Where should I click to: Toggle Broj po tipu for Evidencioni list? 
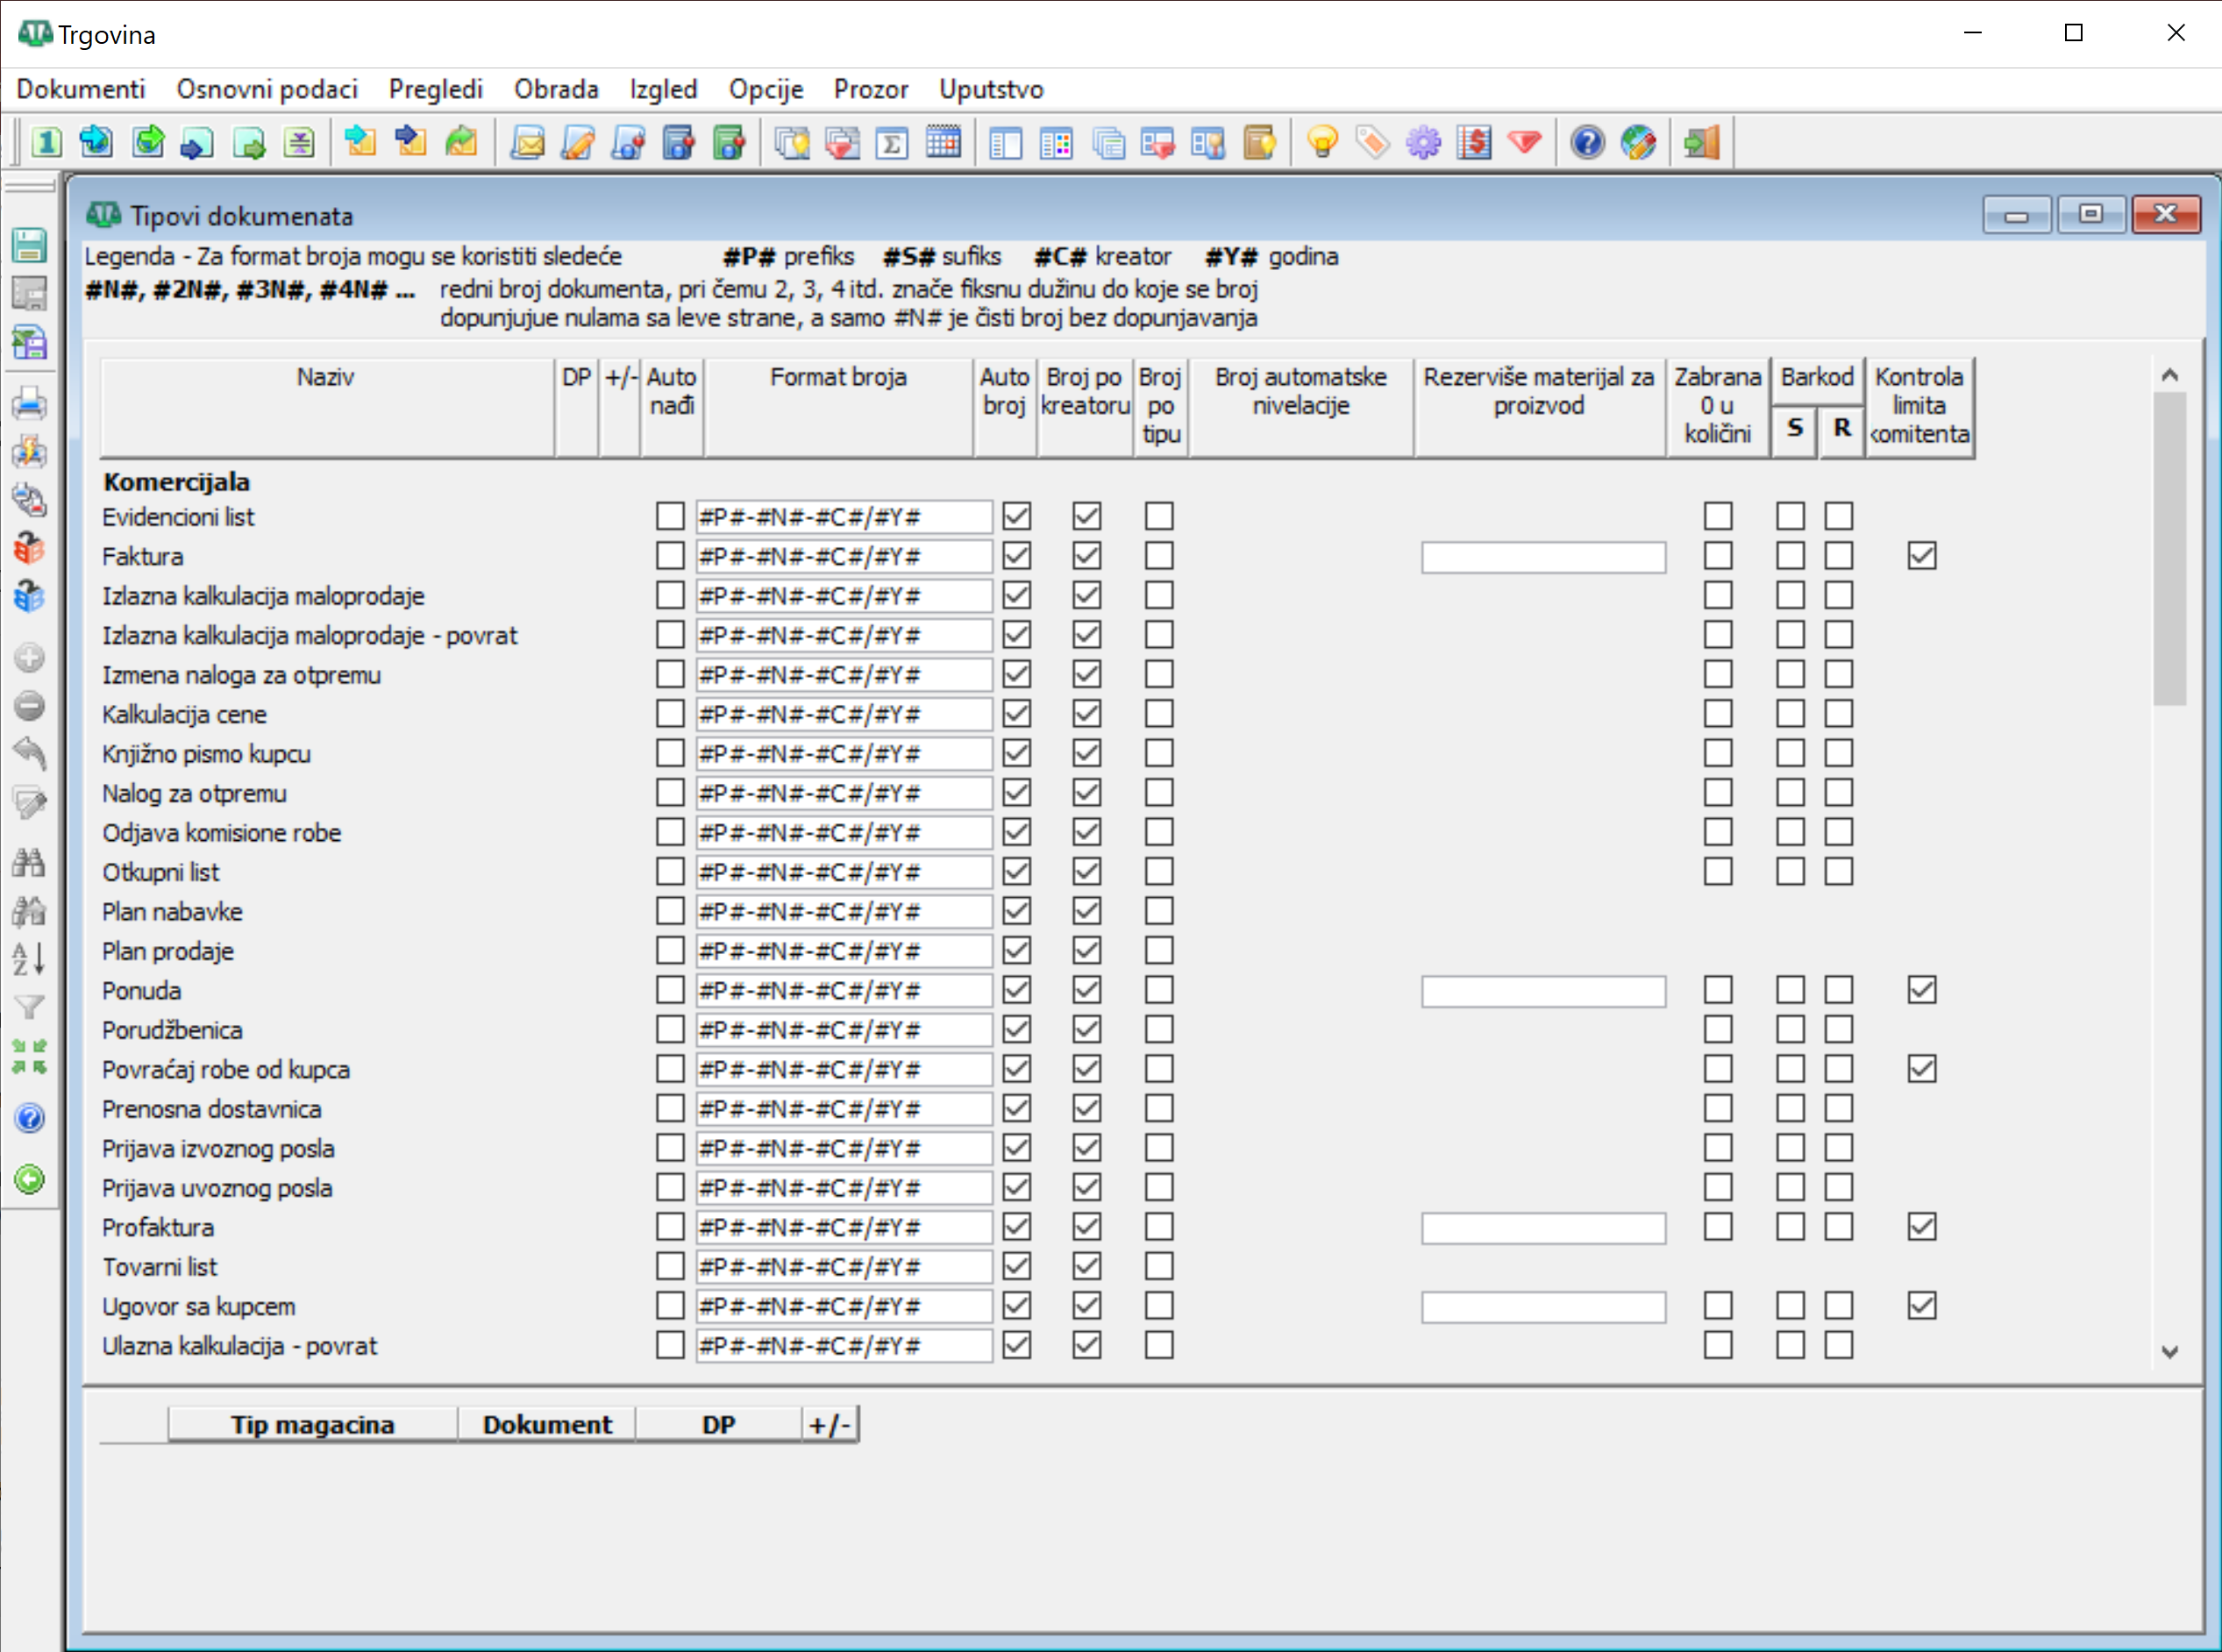coord(1159,516)
